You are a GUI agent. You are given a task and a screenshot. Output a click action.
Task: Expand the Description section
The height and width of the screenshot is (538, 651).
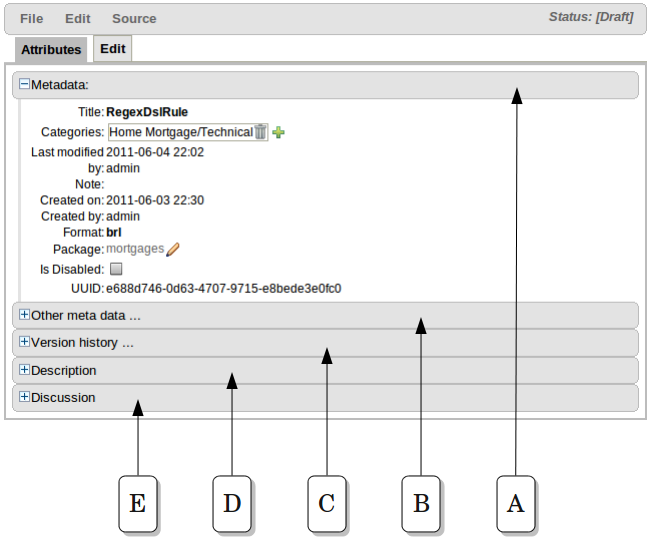tap(25, 370)
